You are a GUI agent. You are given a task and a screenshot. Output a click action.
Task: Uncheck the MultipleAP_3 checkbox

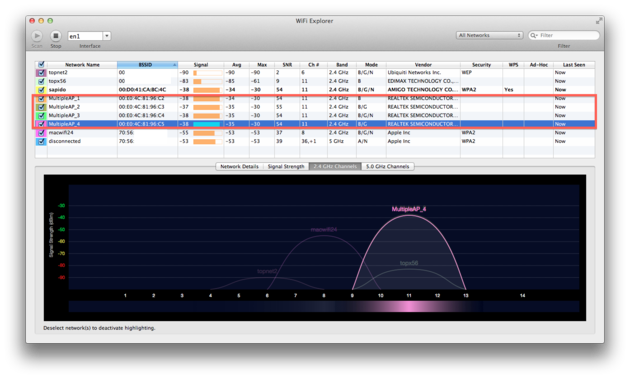coord(41,115)
